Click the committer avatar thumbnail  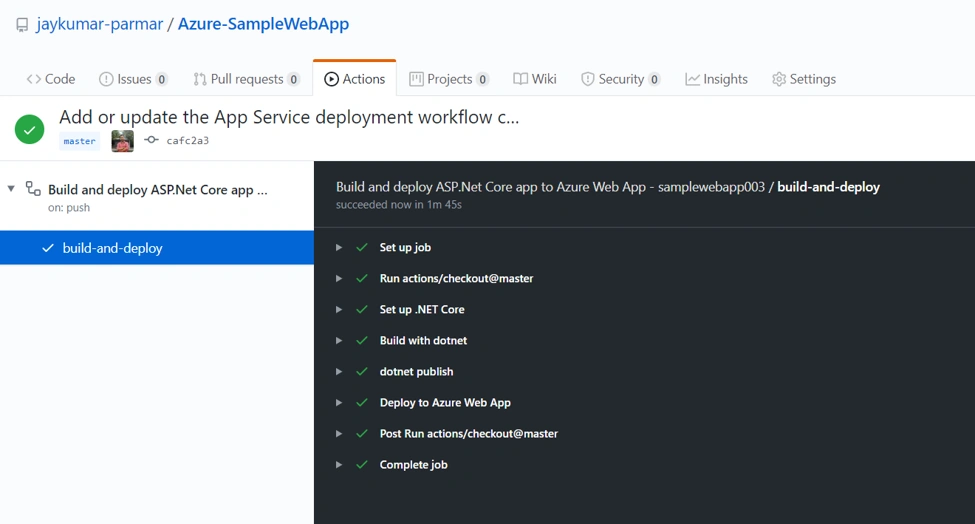click(x=122, y=141)
